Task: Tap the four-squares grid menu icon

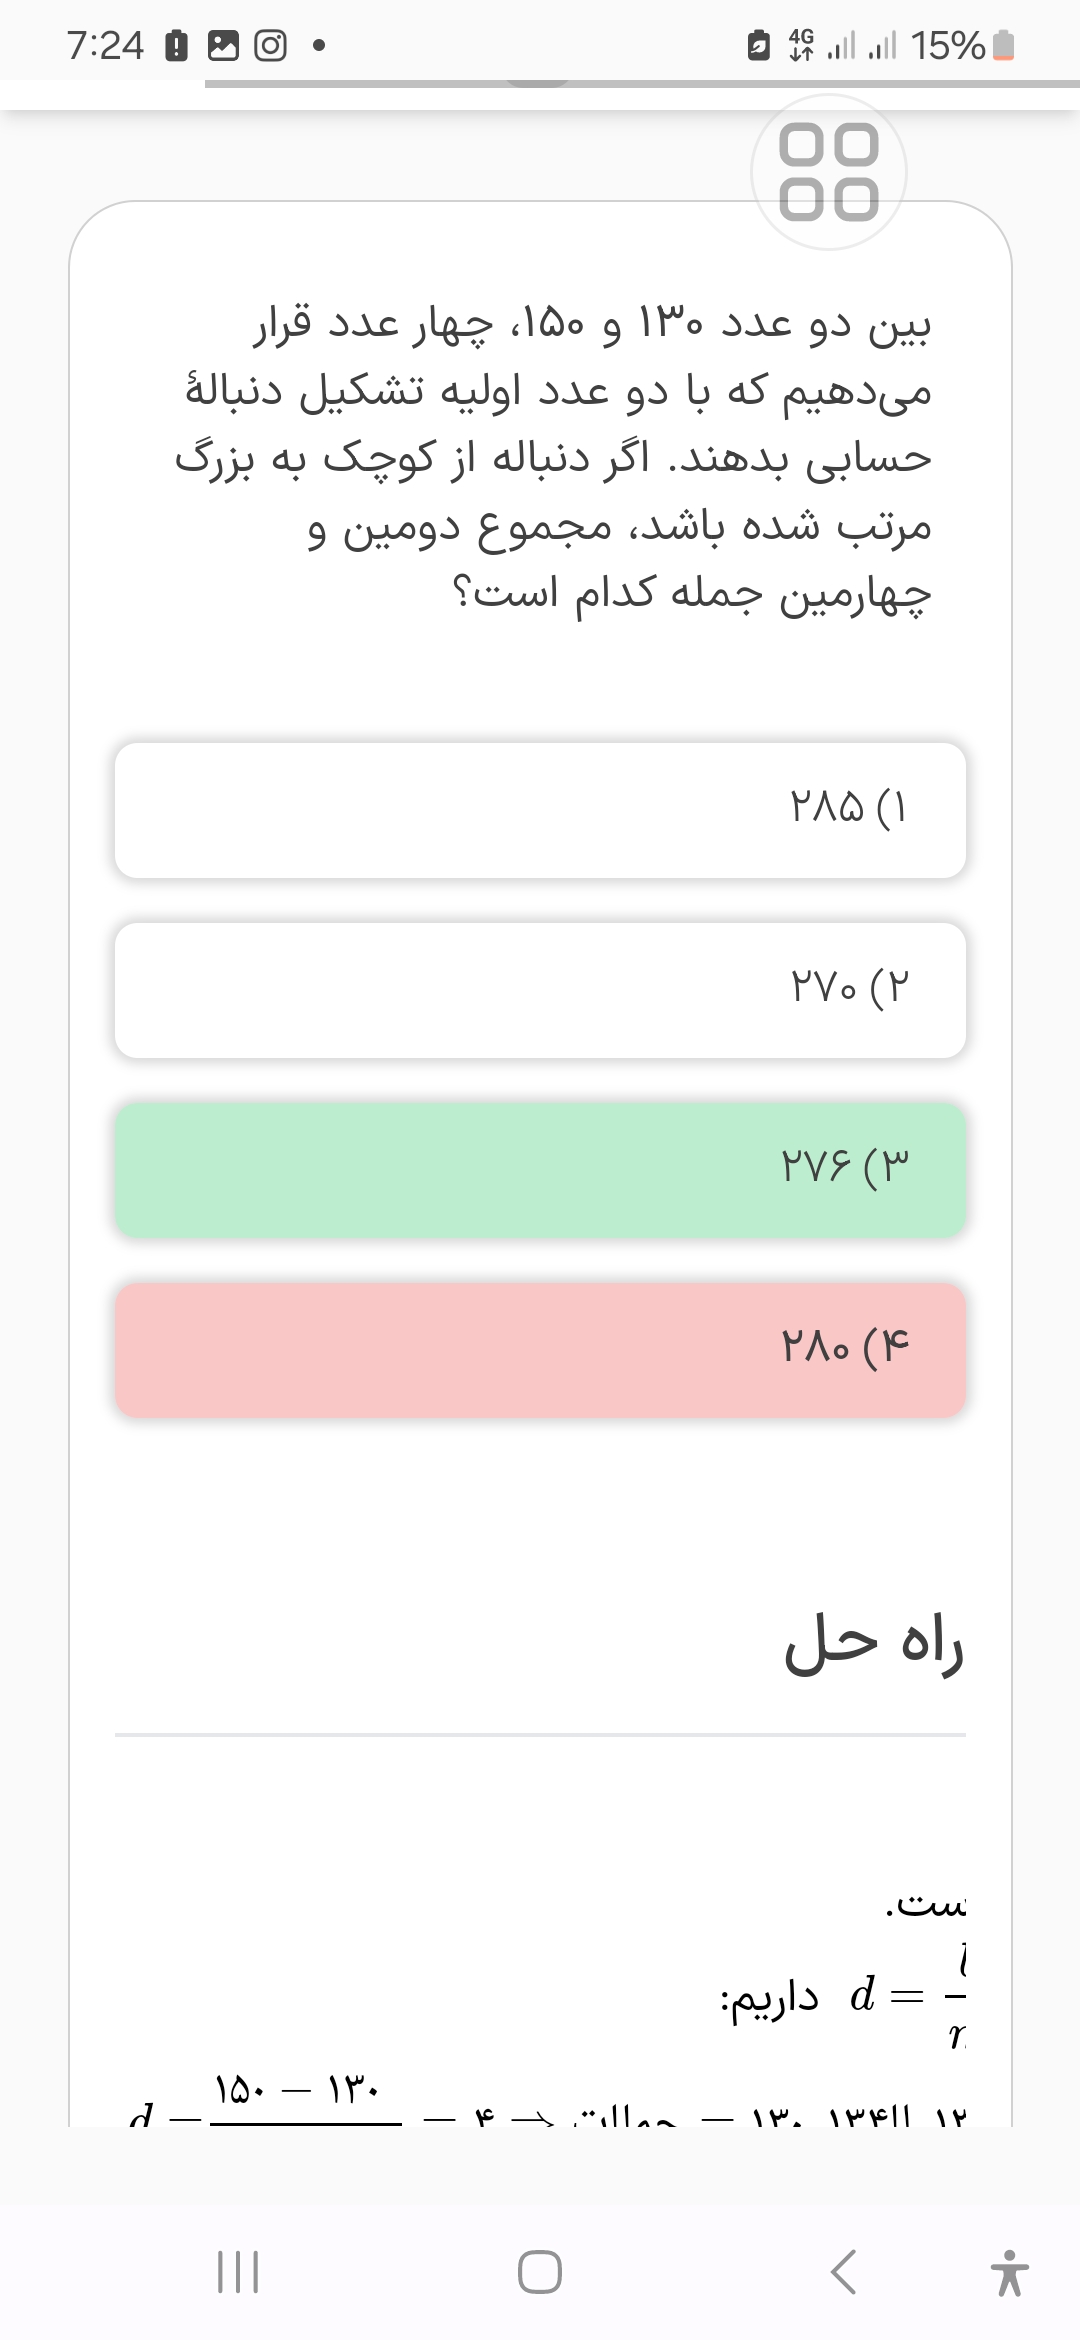Action: click(829, 172)
